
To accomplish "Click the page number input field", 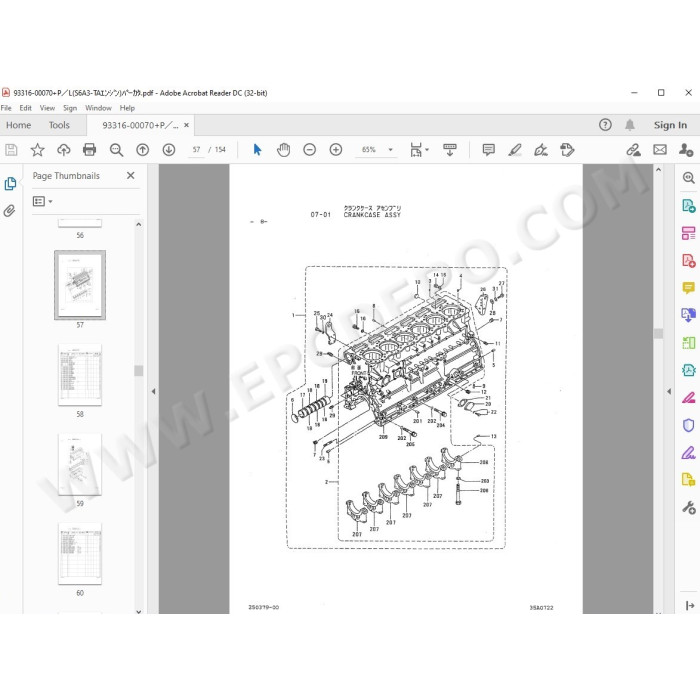I will click(196, 150).
